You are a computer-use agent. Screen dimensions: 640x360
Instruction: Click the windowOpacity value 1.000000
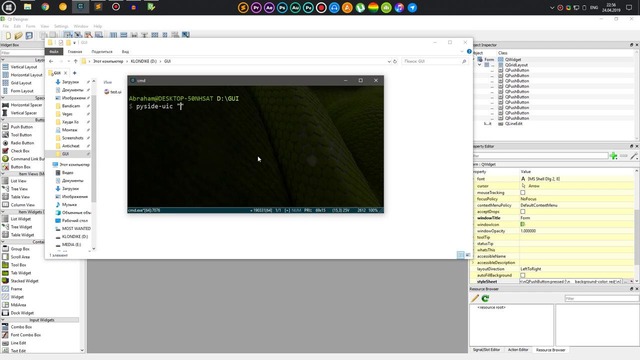528,231
